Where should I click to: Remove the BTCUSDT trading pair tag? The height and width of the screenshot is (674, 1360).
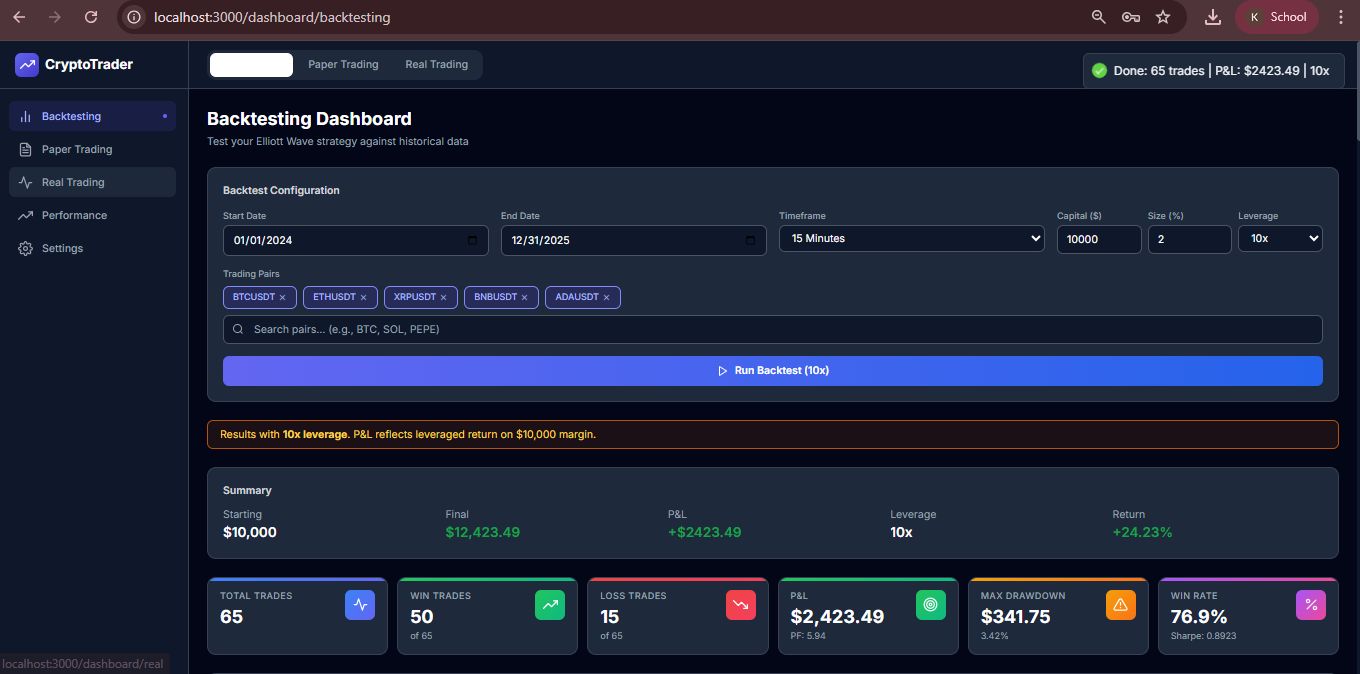(283, 298)
